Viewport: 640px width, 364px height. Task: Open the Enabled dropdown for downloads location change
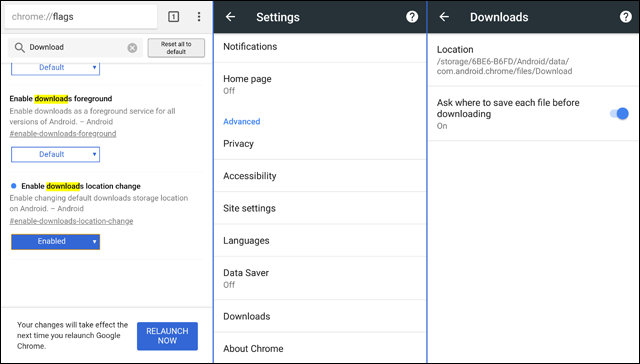(56, 242)
